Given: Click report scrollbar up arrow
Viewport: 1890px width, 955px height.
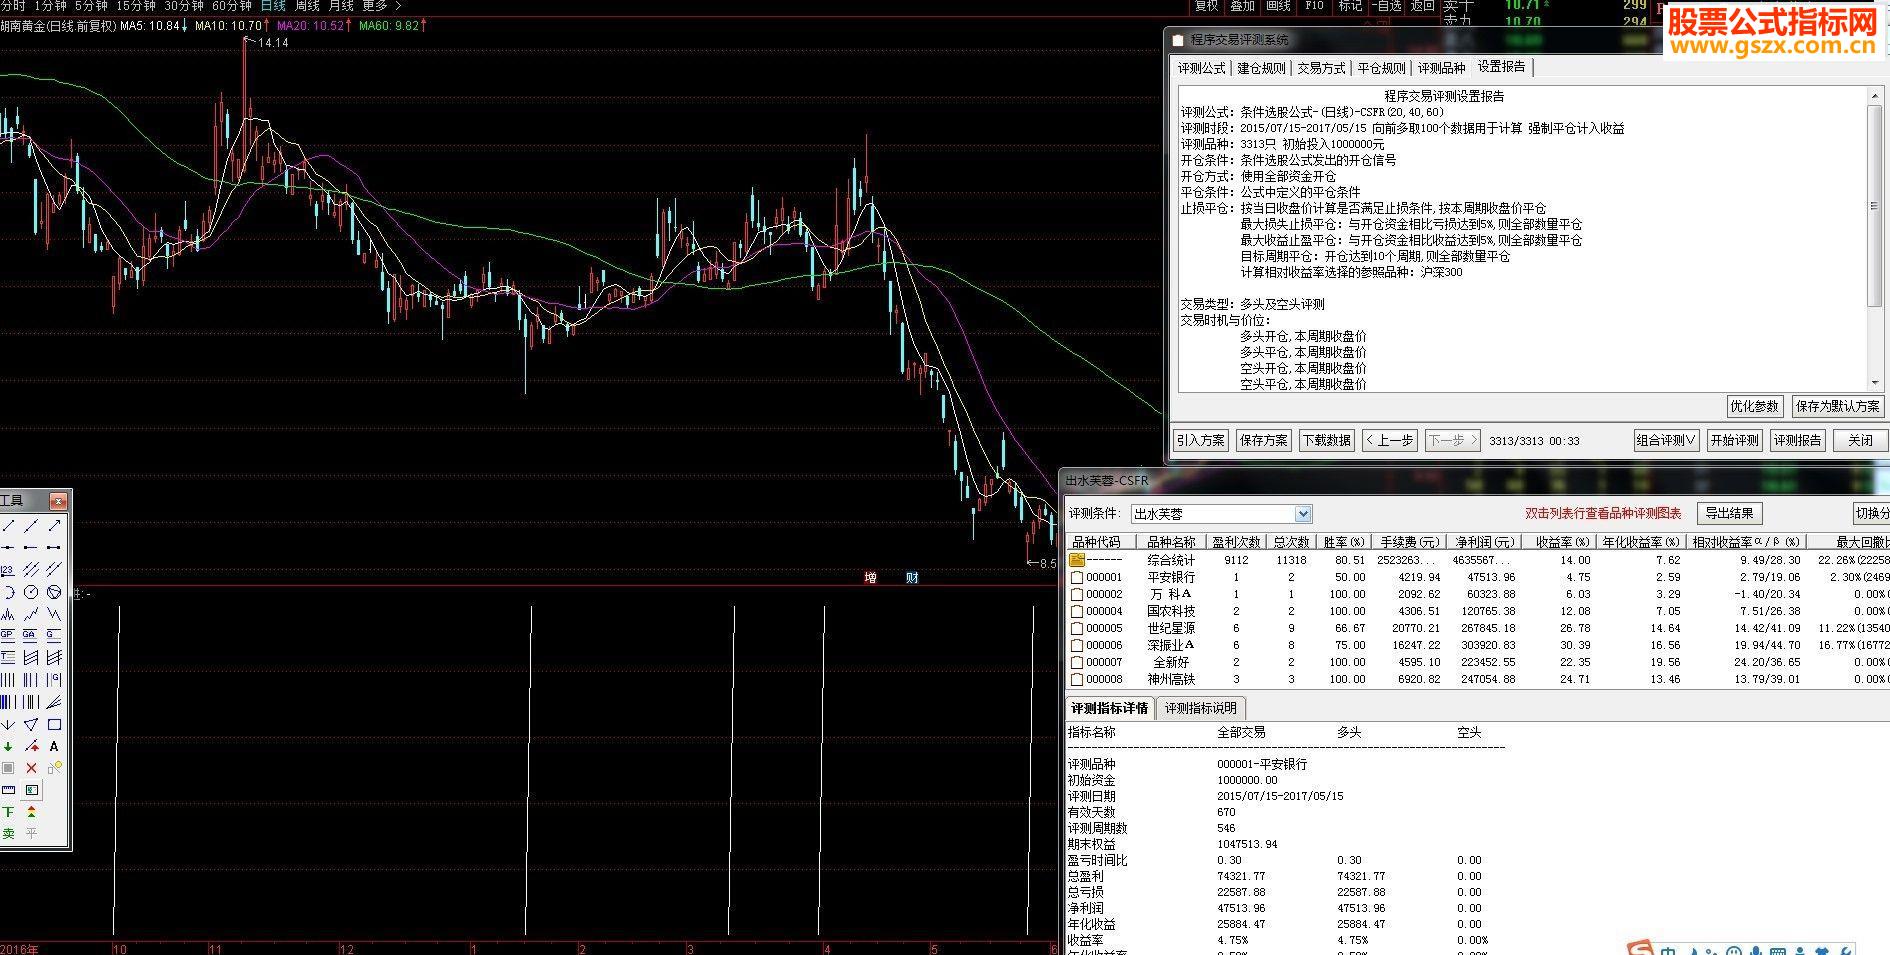Looking at the screenshot, I should click(x=1875, y=96).
